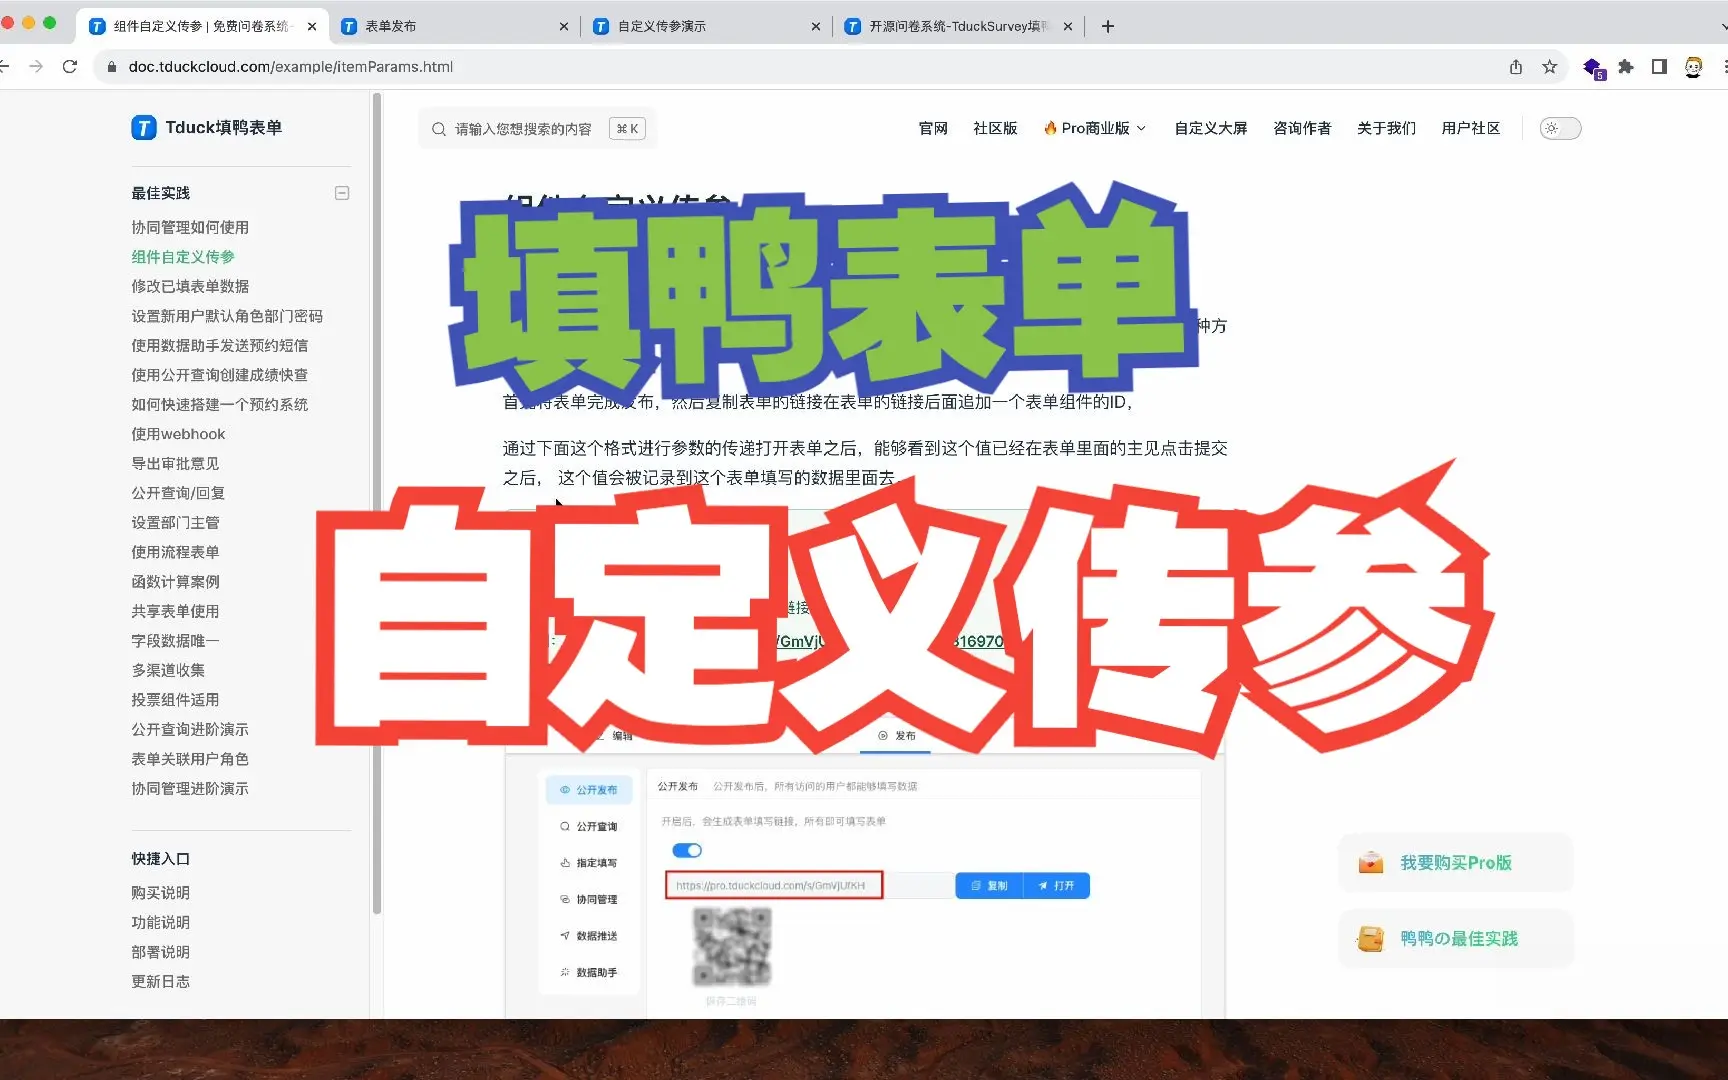Viewport: 1728px width, 1080px height.
Task: Switch to the 开源问卷系统-TduckSurvey tab
Action: click(959, 27)
